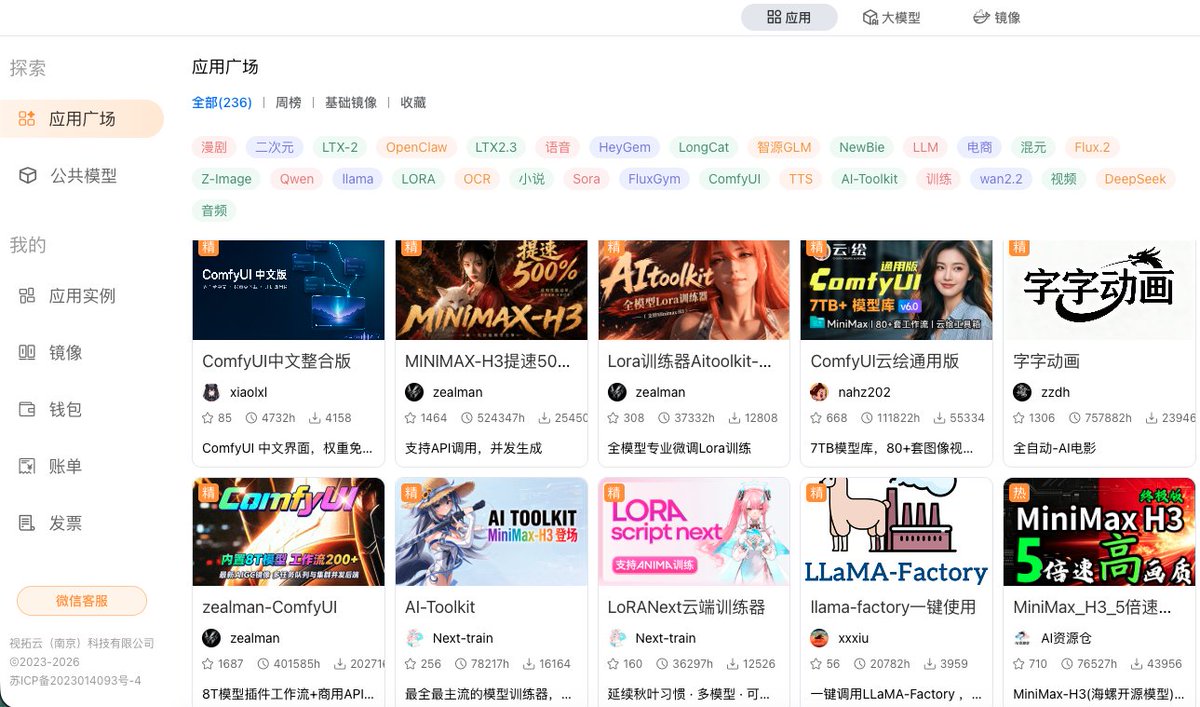Click the 镜像 icon in the sidebar

pos(28,352)
